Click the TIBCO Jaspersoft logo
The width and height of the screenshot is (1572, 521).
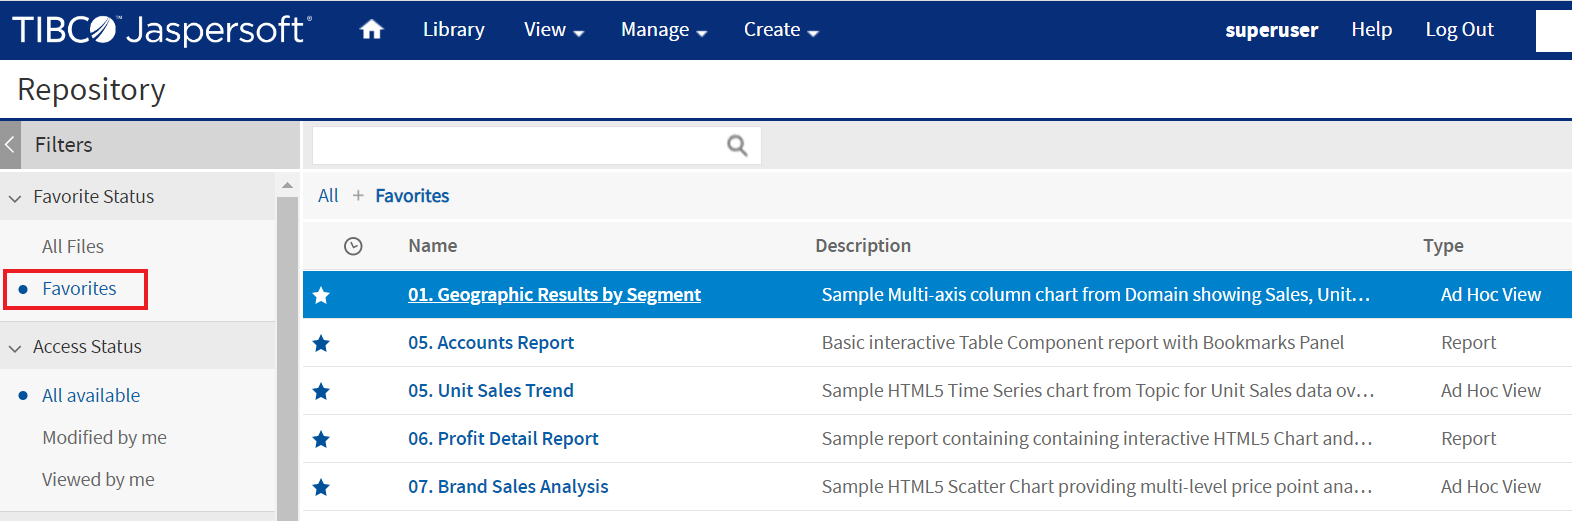(x=162, y=30)
